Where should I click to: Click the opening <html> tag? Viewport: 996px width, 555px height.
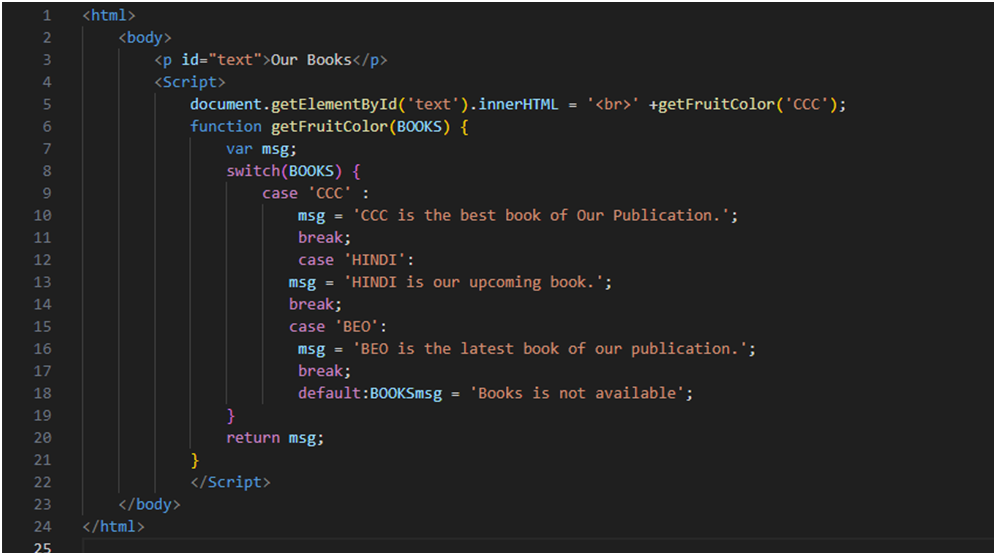tap(109, 15)
